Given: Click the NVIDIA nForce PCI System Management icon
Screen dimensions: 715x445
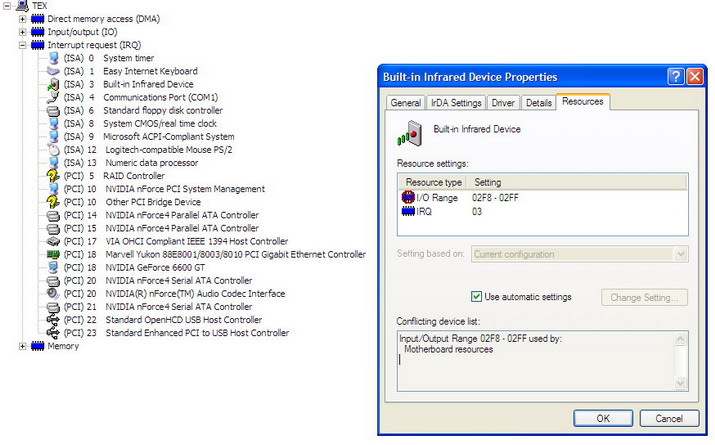Looking at the screenshot, I should tap(53, 189).
